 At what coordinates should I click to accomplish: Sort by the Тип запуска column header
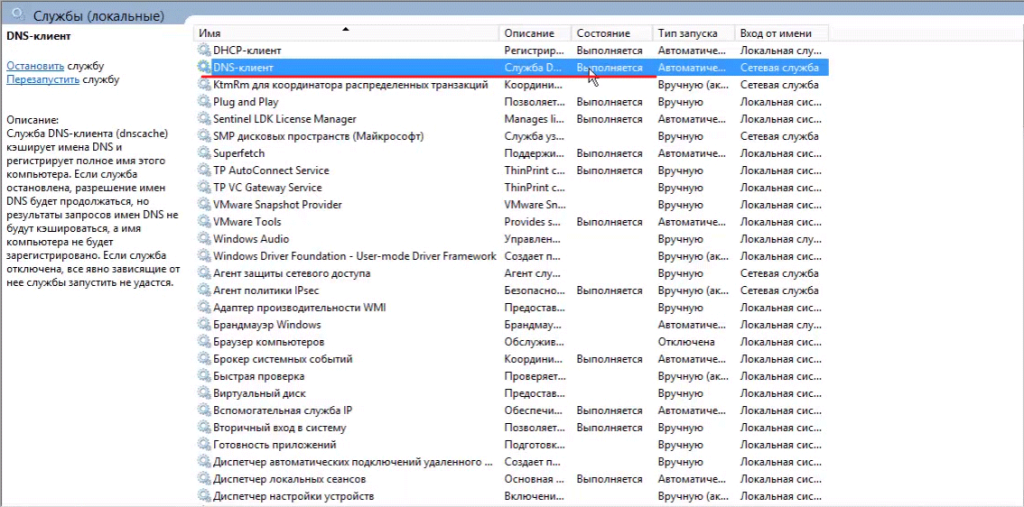(693, 33)
